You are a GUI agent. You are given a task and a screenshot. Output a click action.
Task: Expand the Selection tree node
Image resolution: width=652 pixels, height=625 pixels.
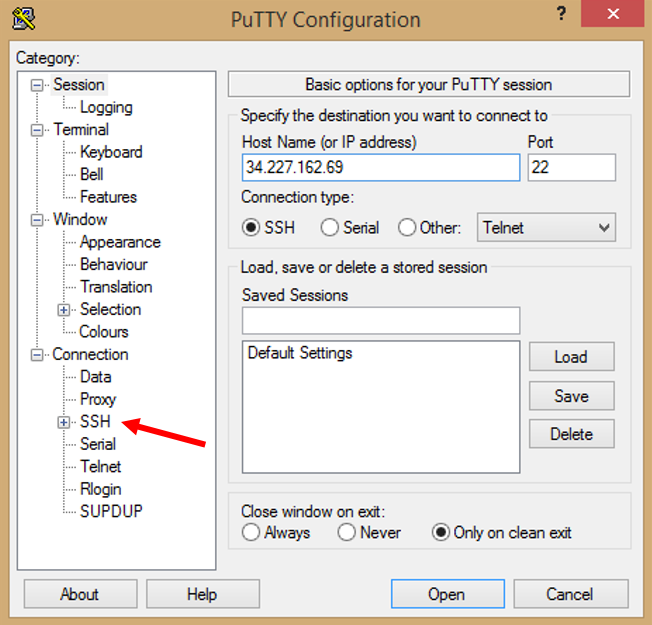[65, 310]
